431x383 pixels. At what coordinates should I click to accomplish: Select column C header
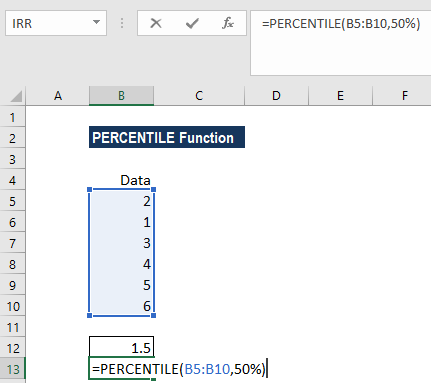pos(199,96)
